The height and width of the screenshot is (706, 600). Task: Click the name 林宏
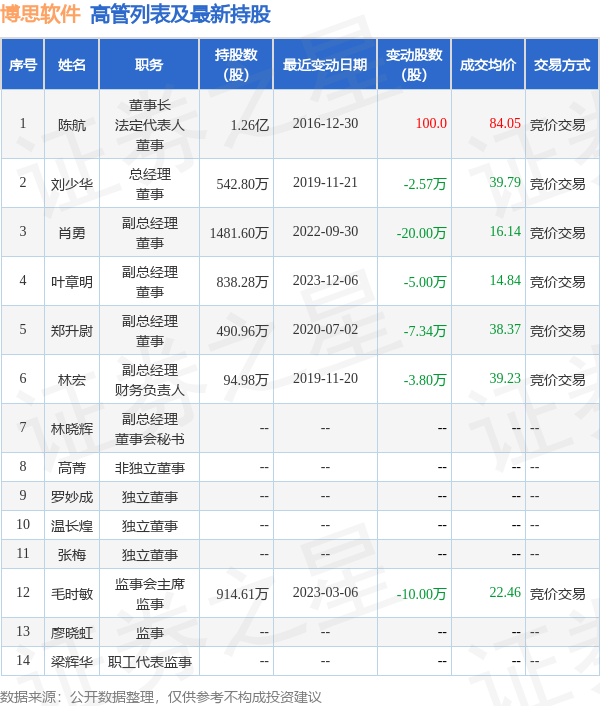point(72,380)
